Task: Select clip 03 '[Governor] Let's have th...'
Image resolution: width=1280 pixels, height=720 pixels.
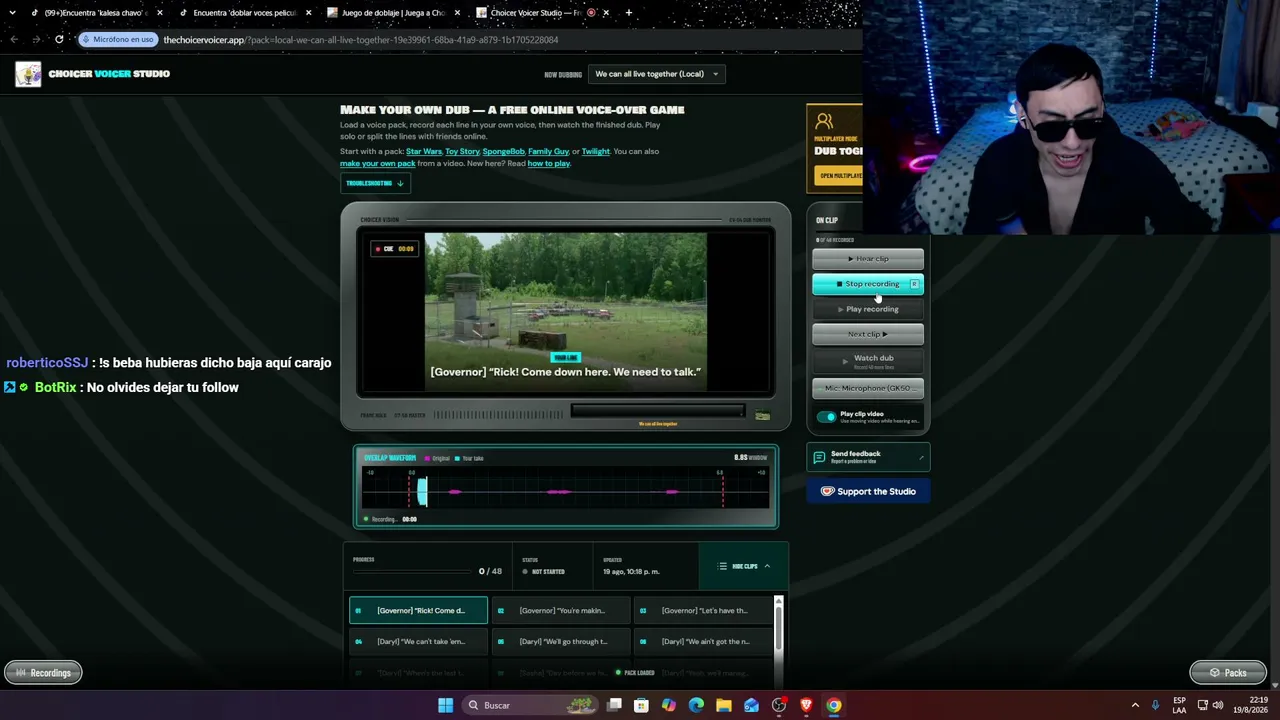Action: tap(704, 611)
